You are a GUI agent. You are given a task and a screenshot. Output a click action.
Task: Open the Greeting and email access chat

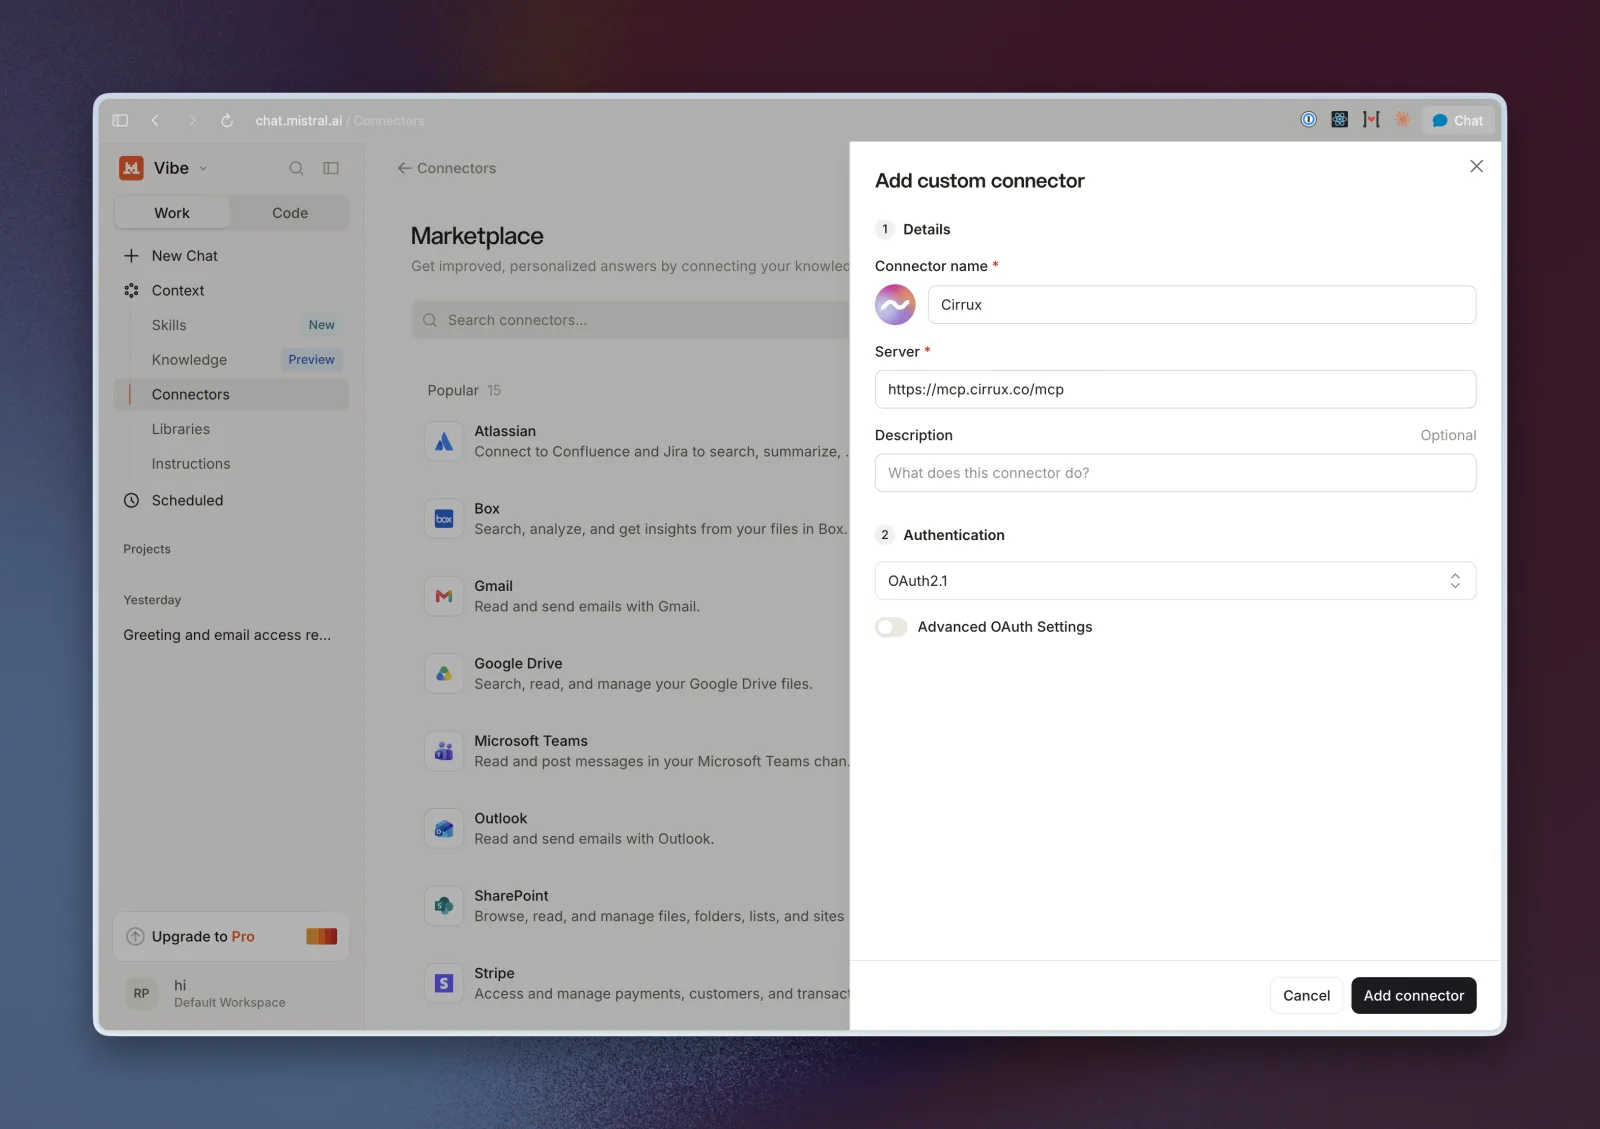pos(227,635)
